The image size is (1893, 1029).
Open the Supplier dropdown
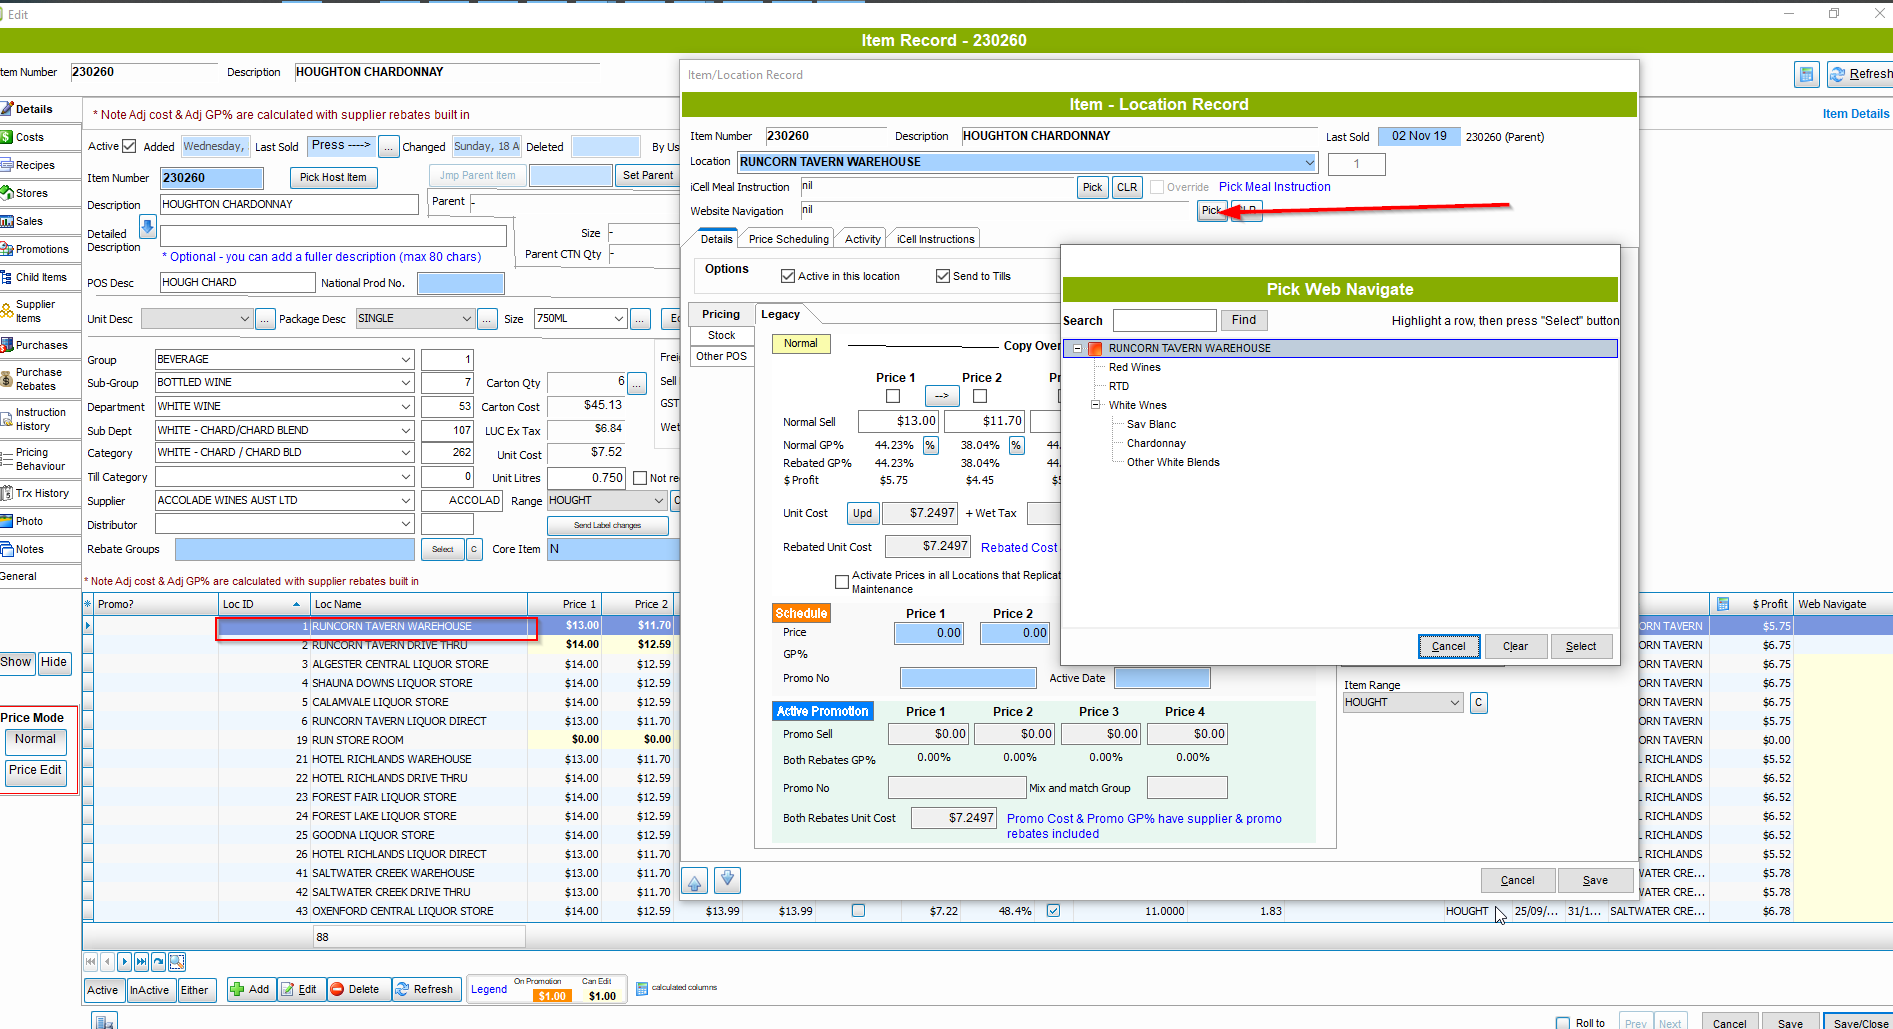[x=406, y=501]
